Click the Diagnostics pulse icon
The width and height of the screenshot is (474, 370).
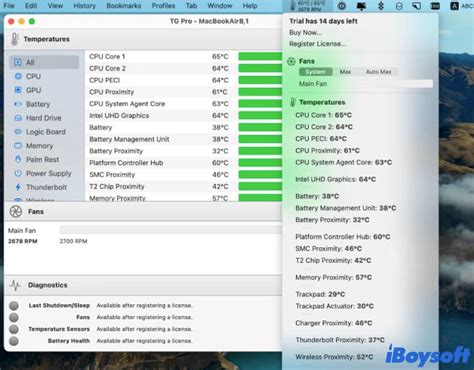click(x=15, y=285)
